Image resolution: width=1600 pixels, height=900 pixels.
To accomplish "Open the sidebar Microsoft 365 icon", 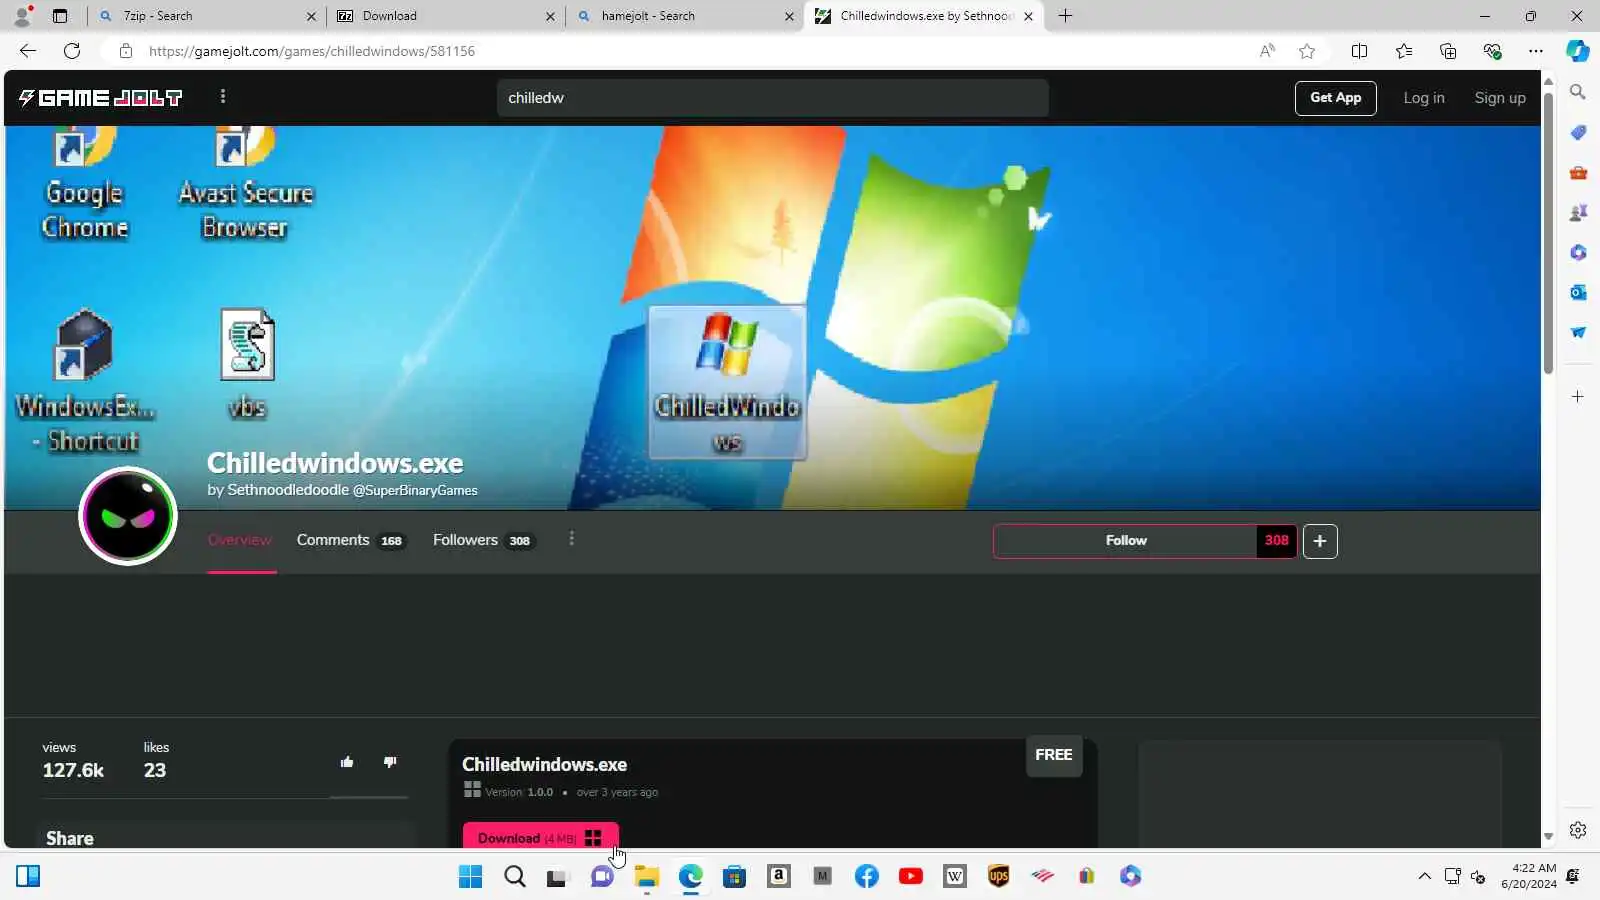I will coord(1578,252).
